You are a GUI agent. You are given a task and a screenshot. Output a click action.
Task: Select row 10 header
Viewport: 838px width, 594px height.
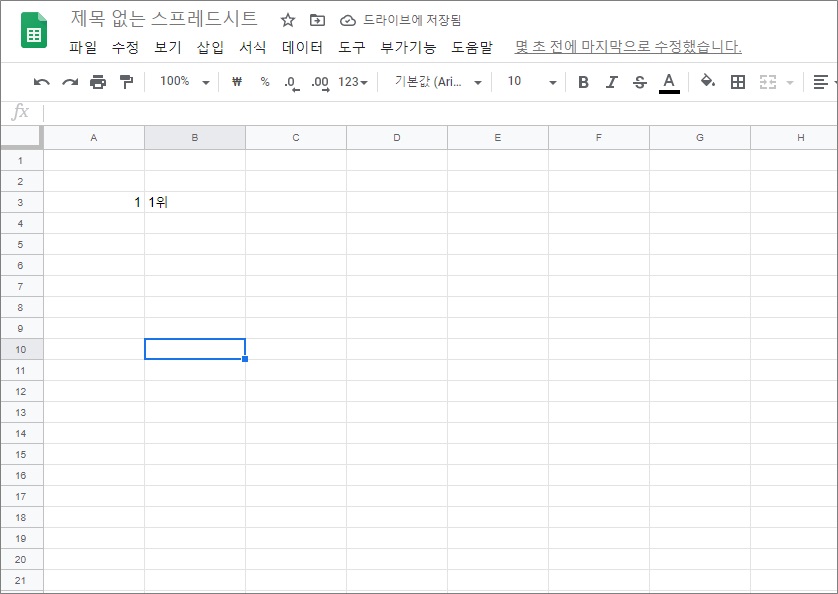(x=21, y=349)
